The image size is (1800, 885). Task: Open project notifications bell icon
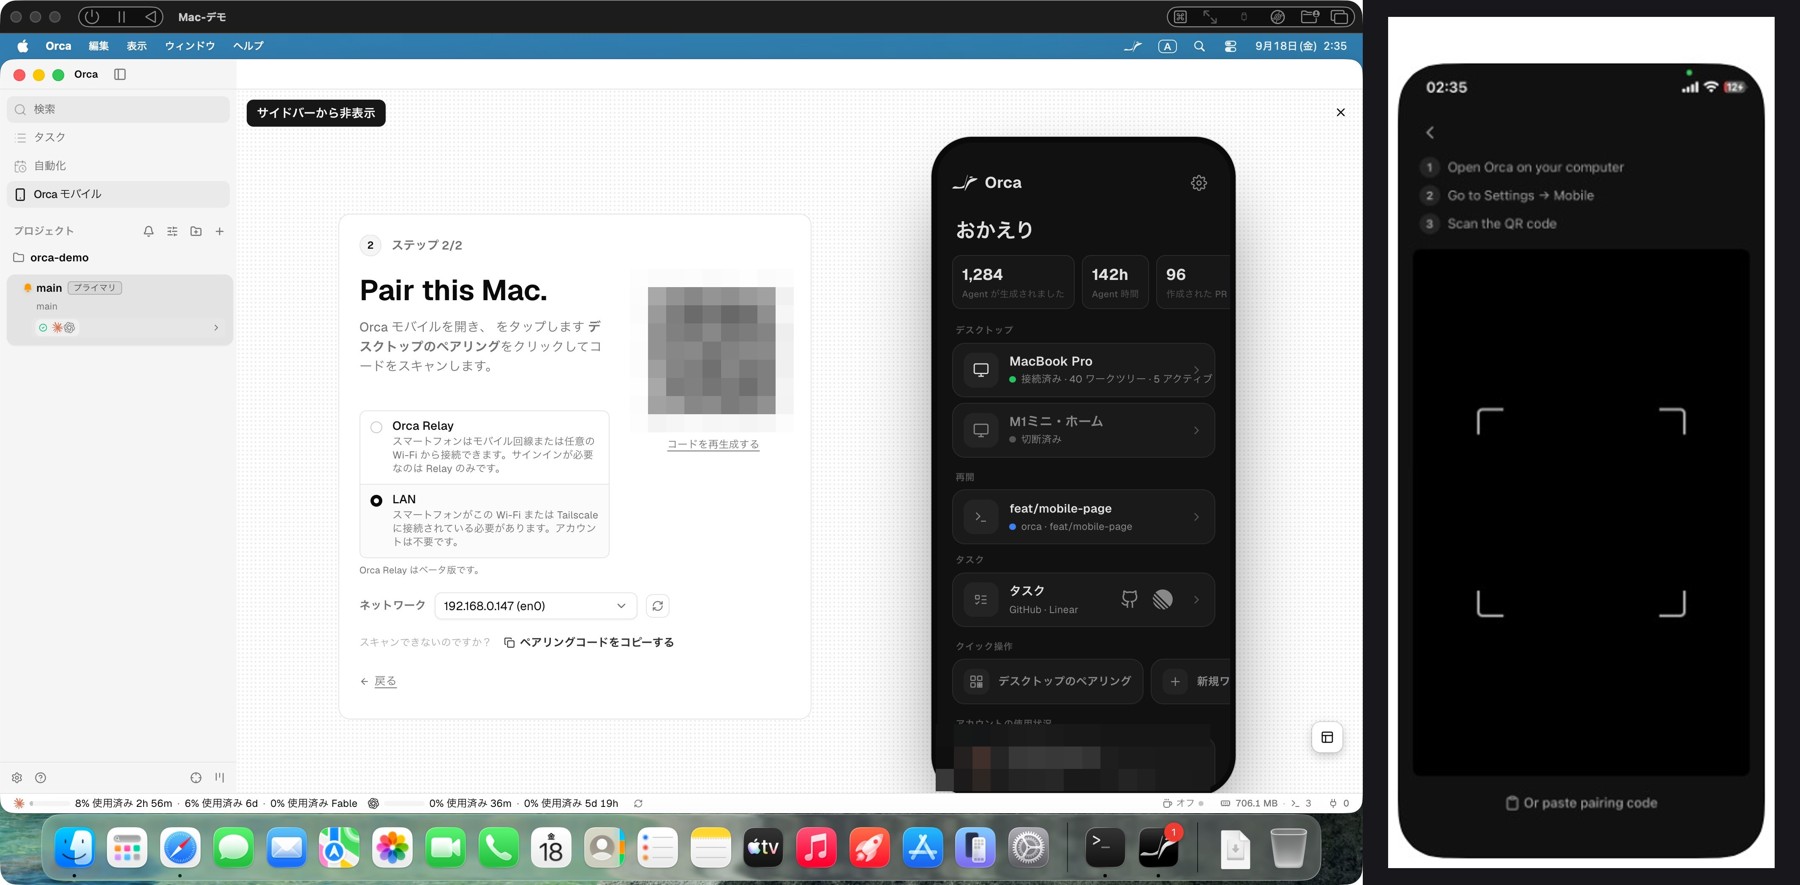[148, 231]
